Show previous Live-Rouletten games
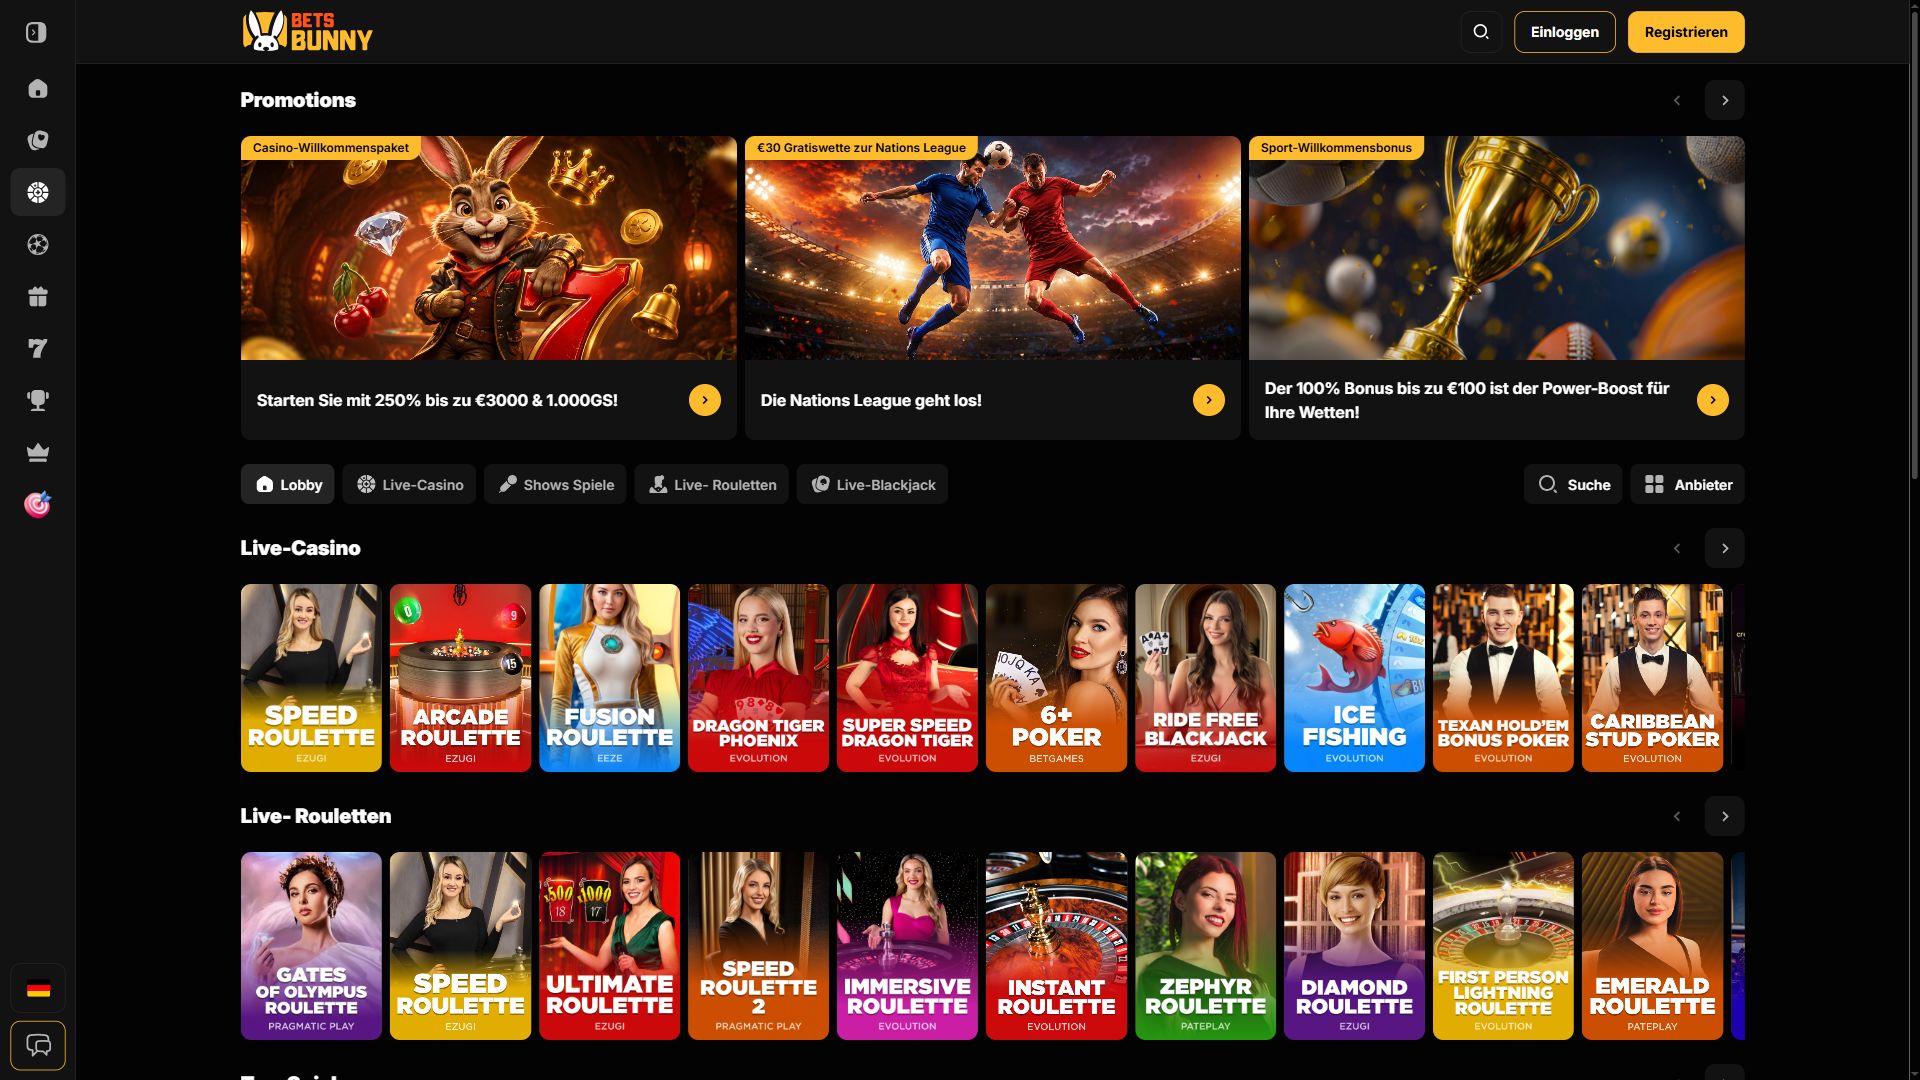The image size is (1920, 1080). [1677, 816]
